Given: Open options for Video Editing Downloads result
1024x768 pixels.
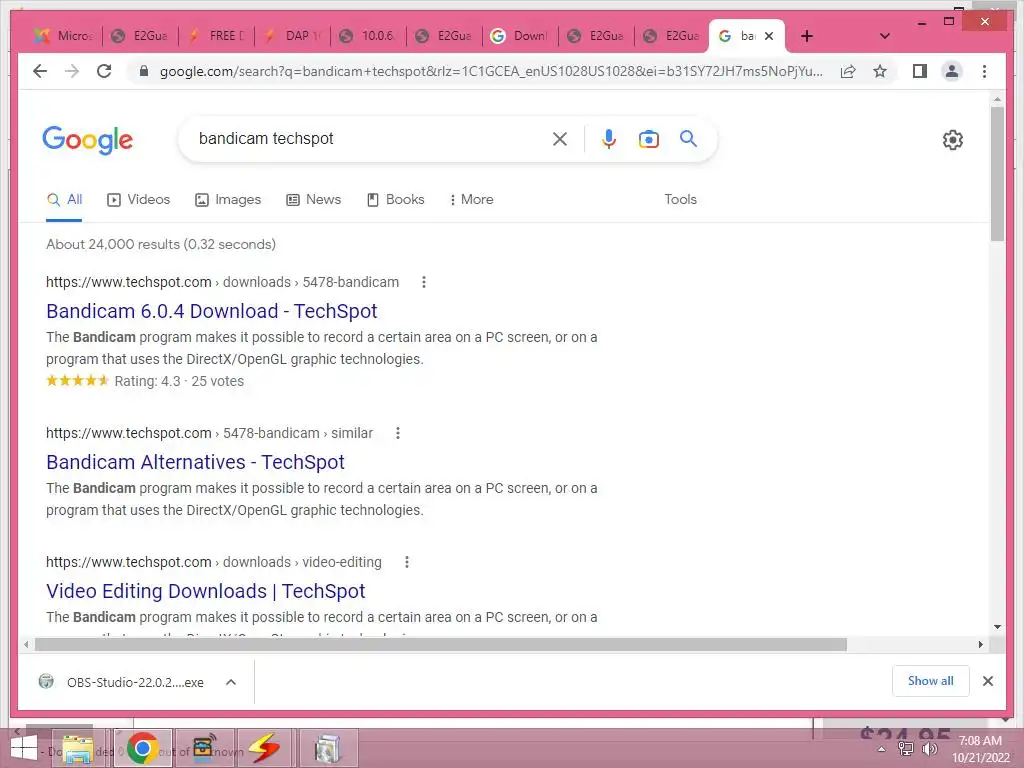Looking at the screenshot, I should [x=407, y=562].
